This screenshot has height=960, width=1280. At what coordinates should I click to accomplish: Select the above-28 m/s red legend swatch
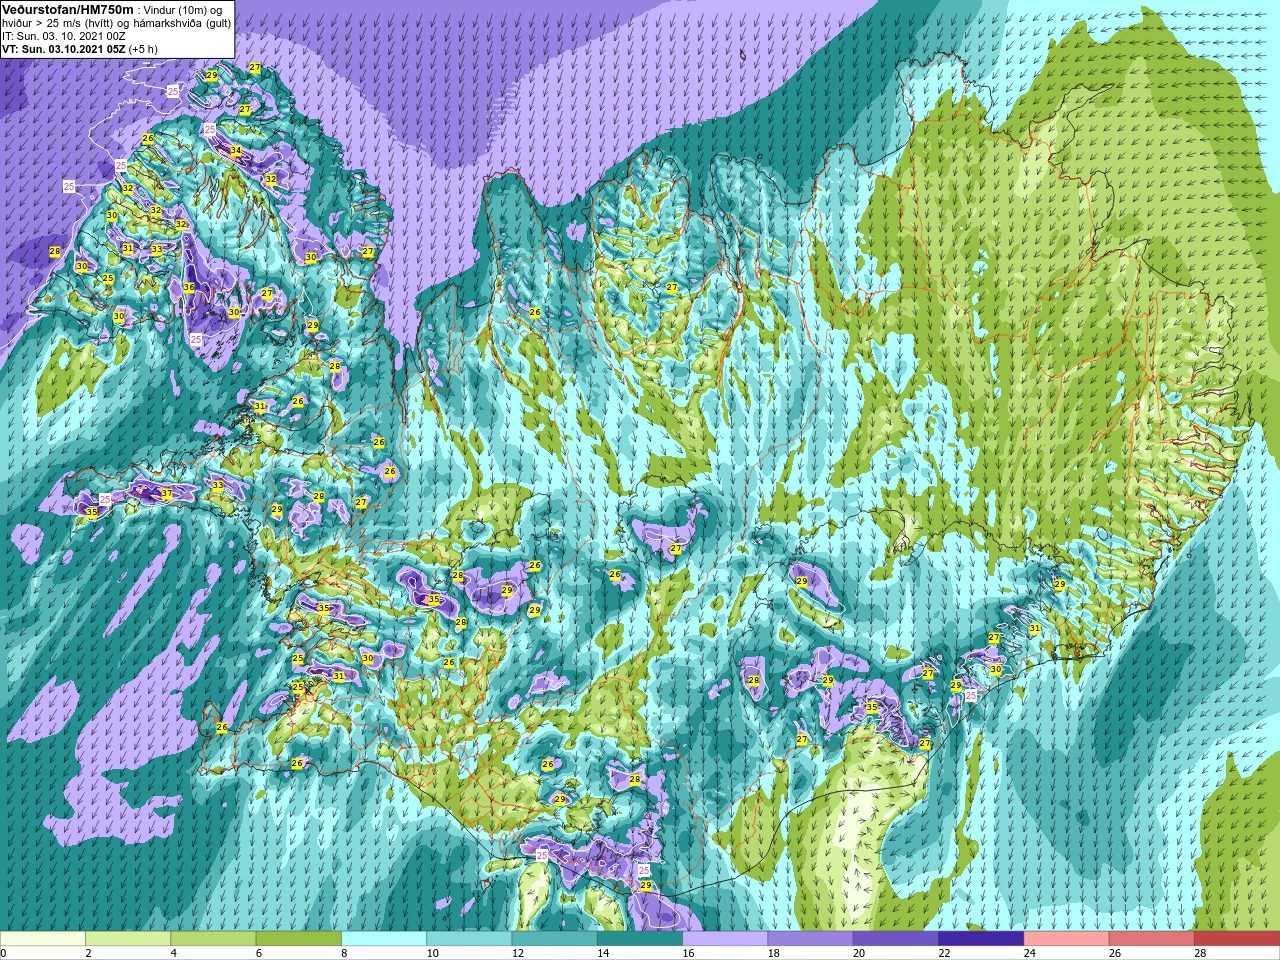pos(1237,939)
